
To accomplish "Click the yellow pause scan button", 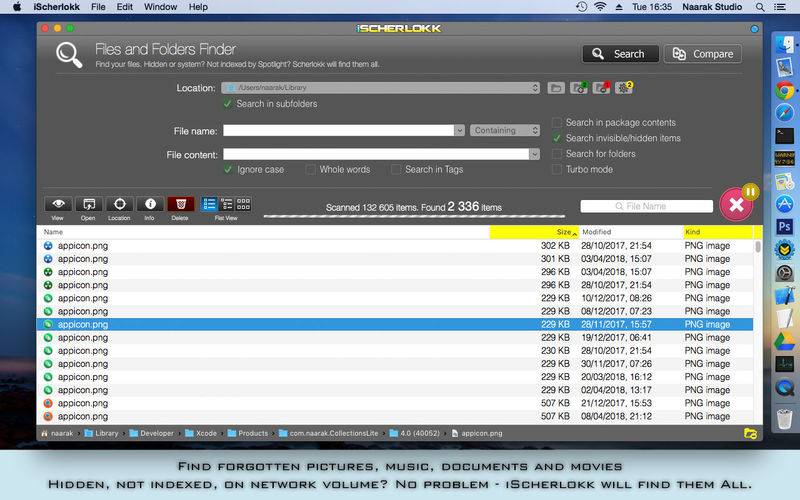I will tap(750, 192).
